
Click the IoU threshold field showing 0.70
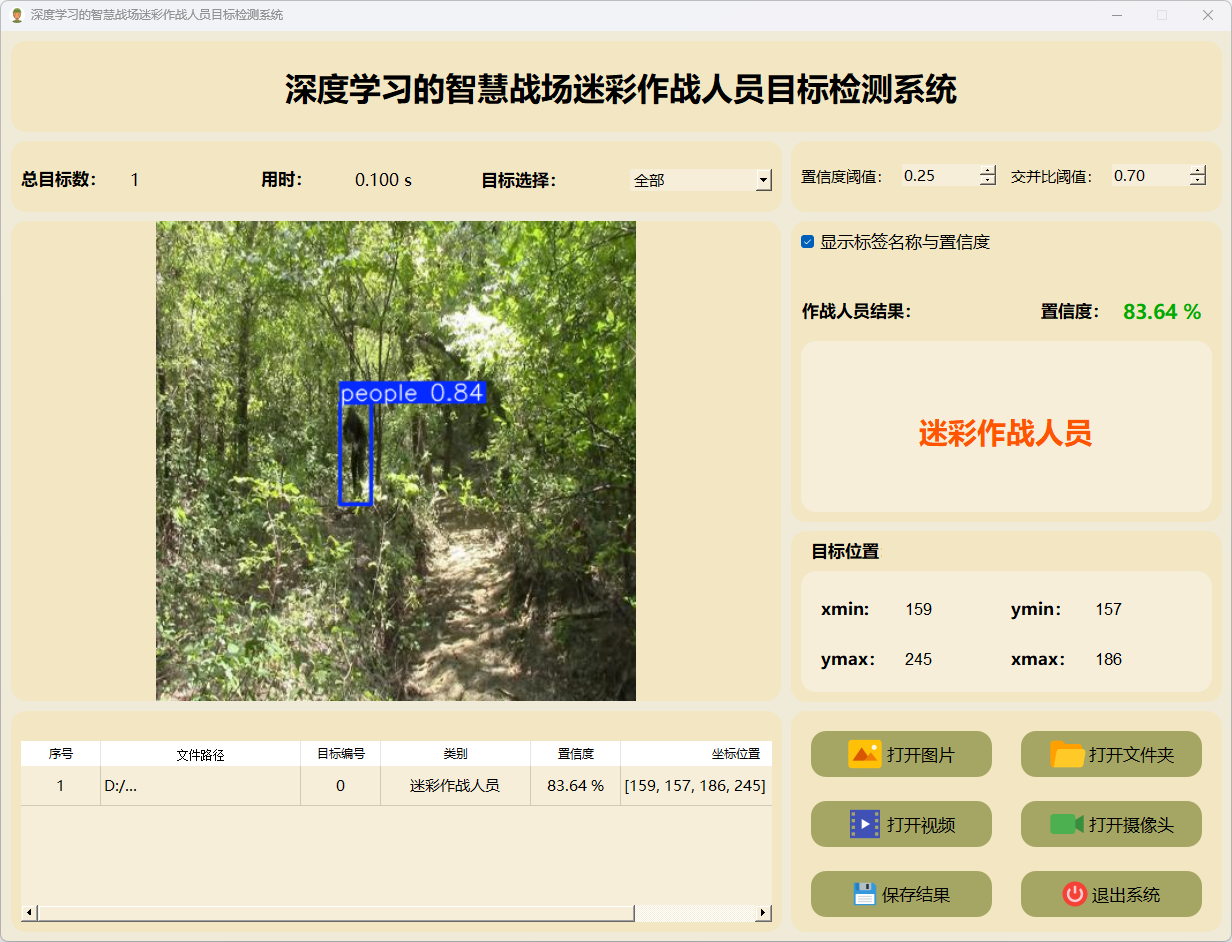1148,176
